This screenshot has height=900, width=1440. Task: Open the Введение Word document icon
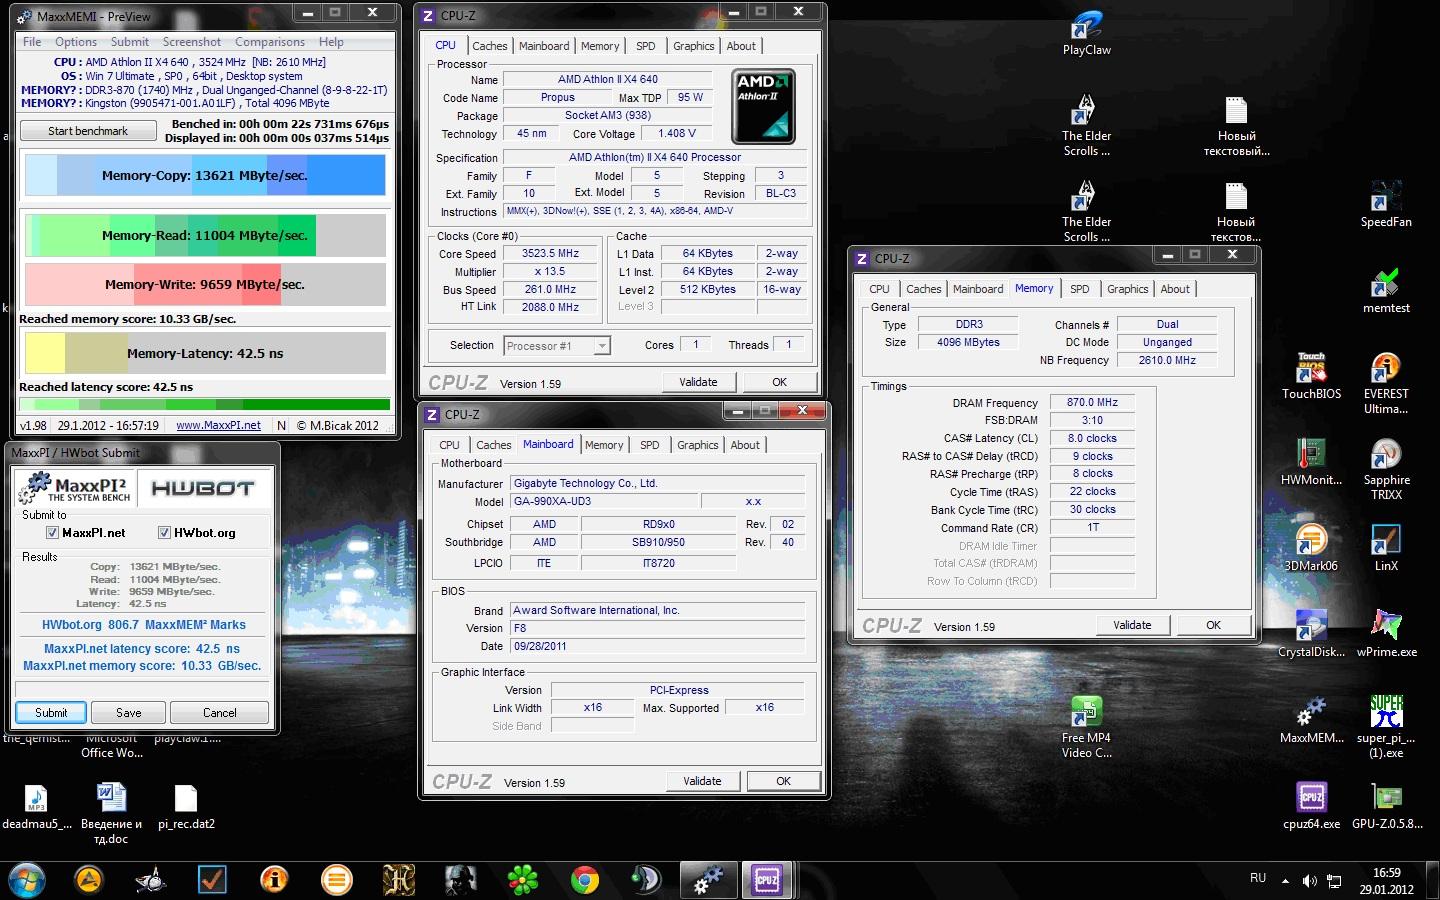[111, 814]
